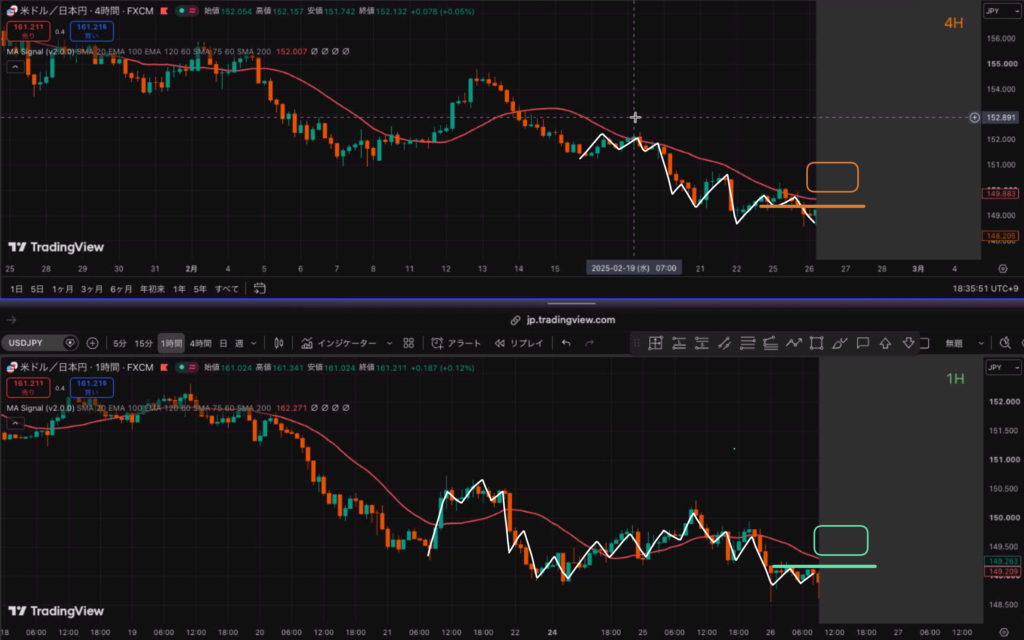Screen dimensions: 1024x640
Task: Select the fourth favorites toolbar drawing tool
Action: tap(724, 343)
